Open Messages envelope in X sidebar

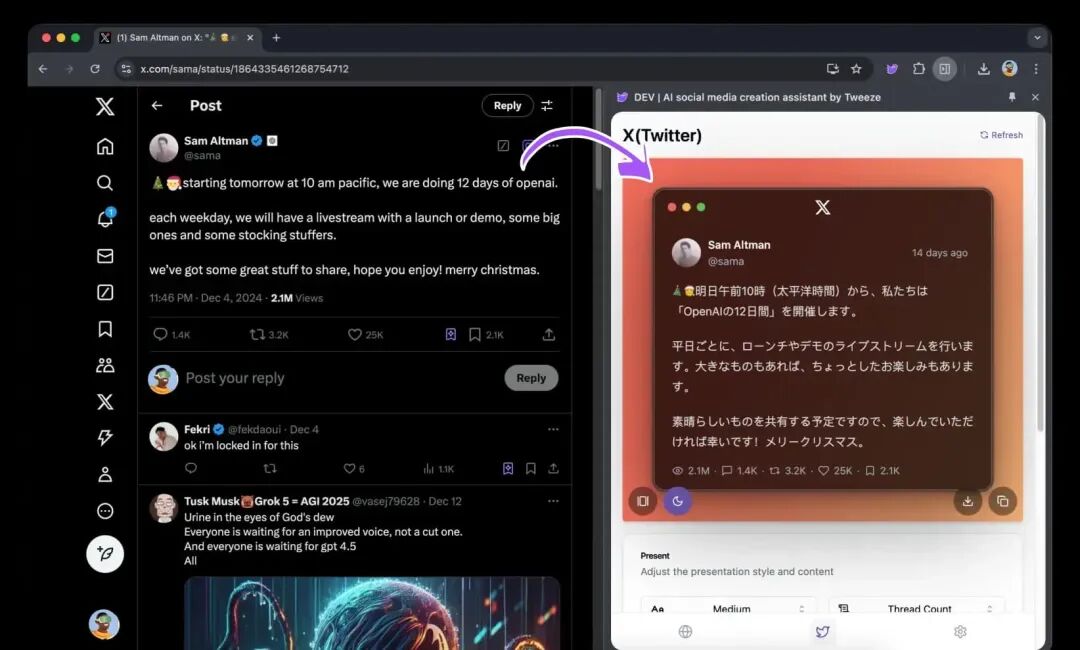click(105, 256)
